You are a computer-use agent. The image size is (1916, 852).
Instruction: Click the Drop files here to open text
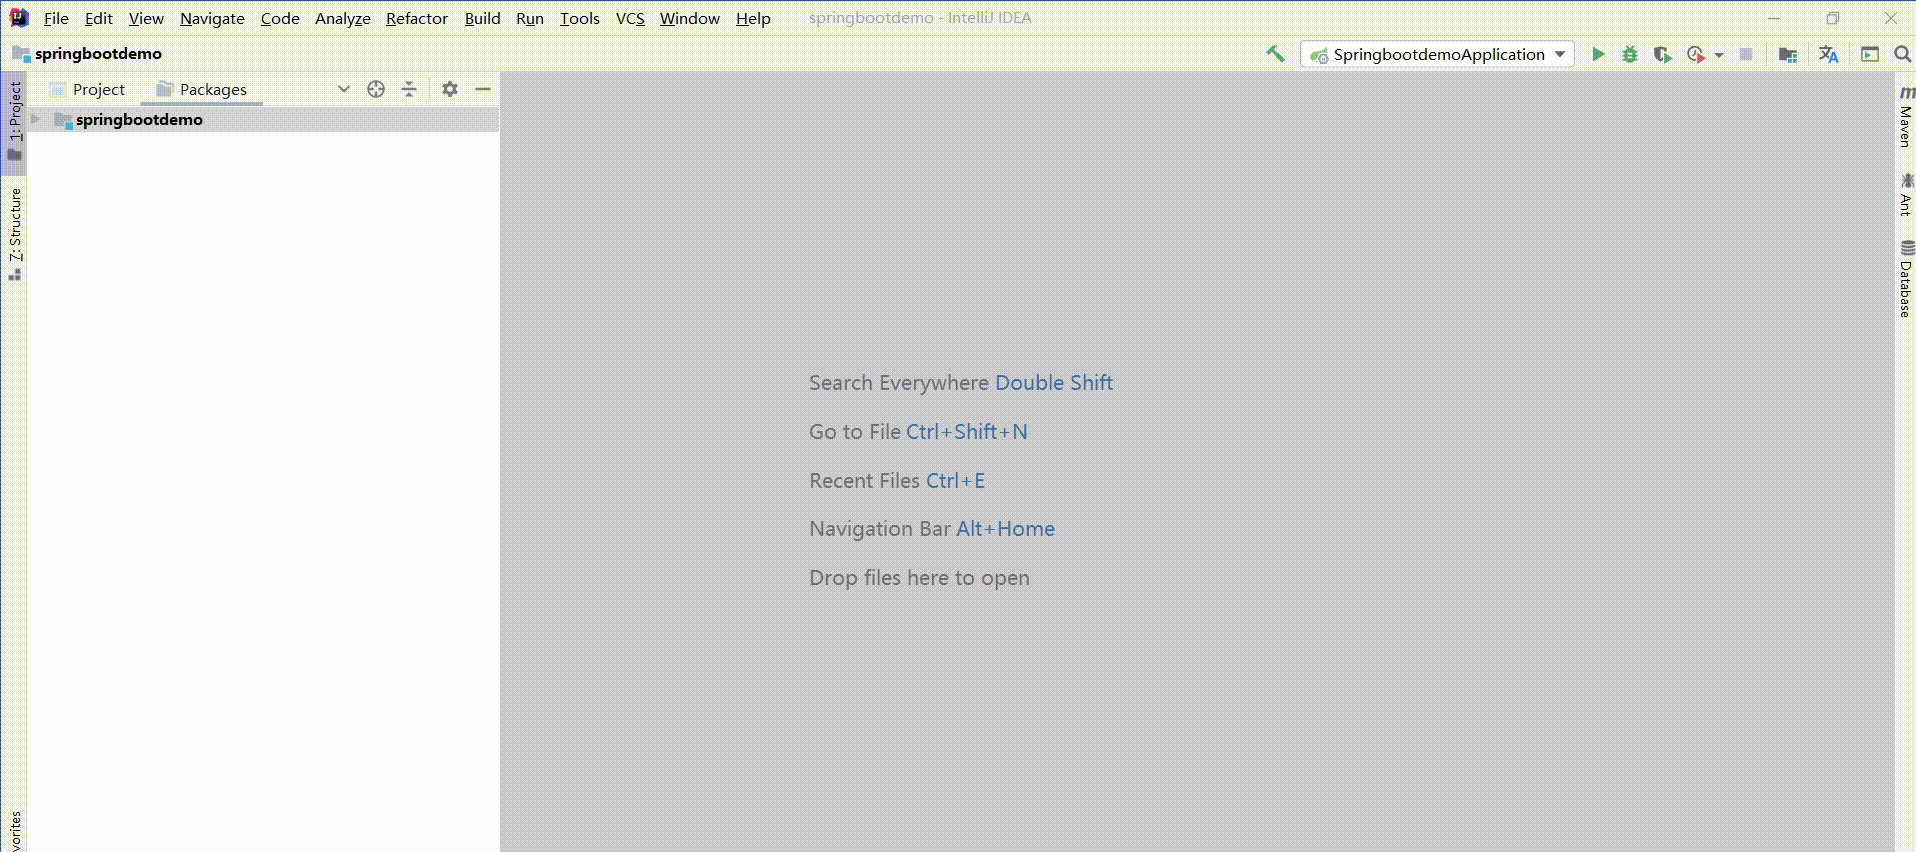pyautogui.click(x=919, y=578)
